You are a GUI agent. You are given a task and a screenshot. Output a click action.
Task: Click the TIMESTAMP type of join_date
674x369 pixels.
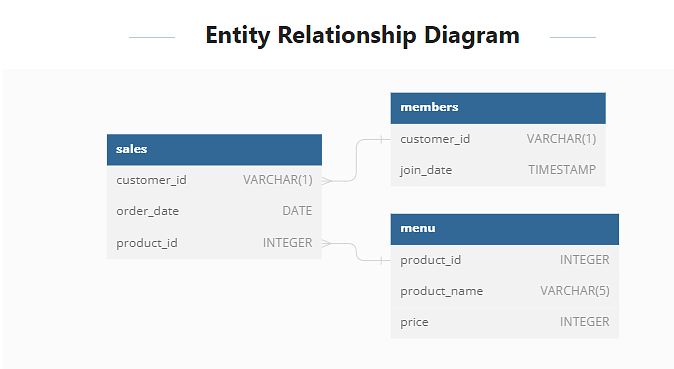click(562, 170)
